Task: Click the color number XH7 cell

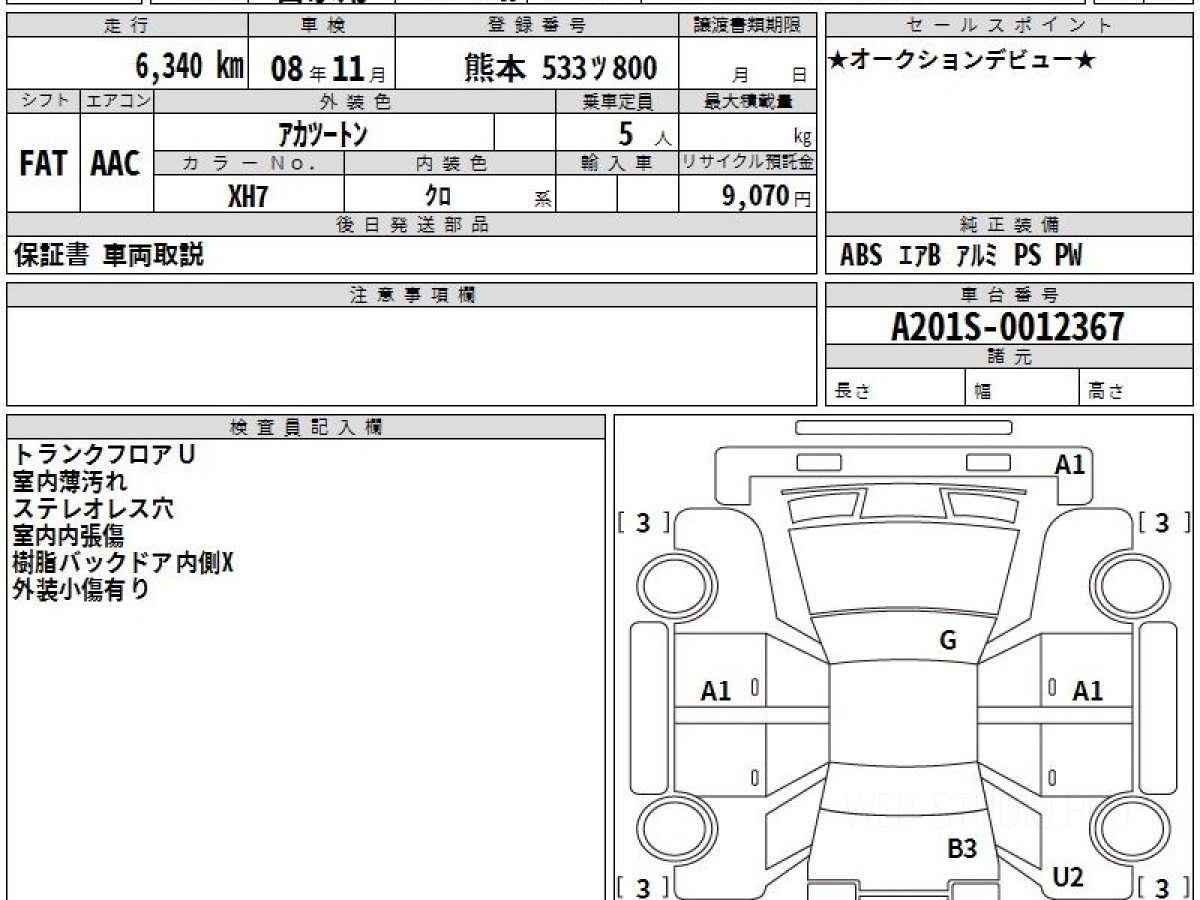Action: pyautogui.click(x=248, y=196)
